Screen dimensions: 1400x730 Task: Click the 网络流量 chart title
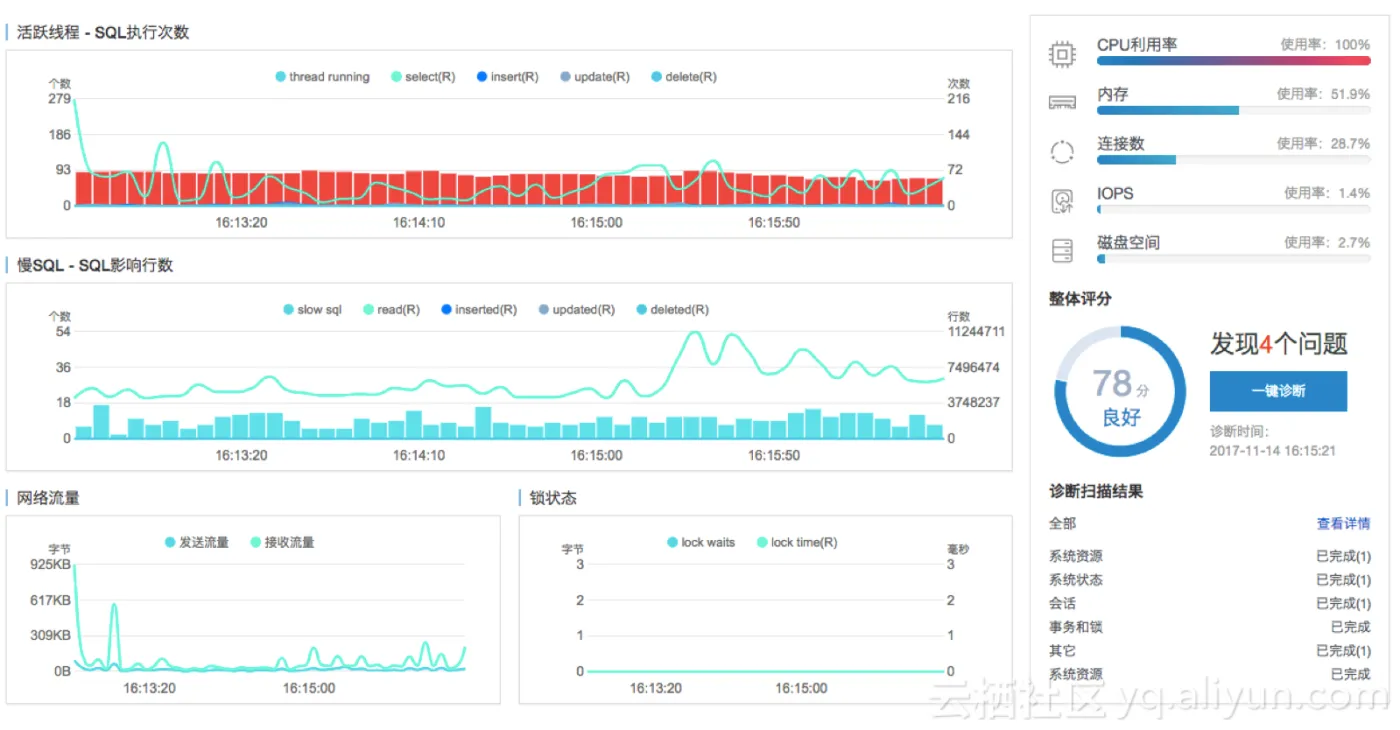click(x=49, y=498)
